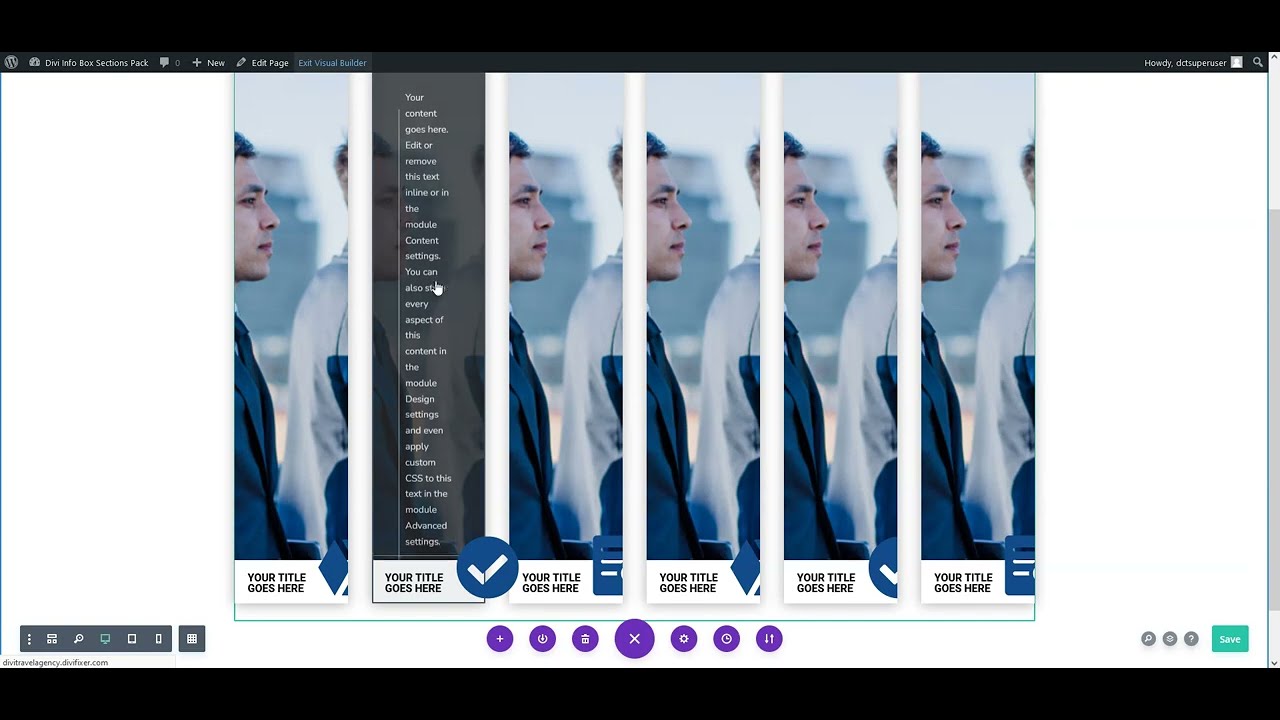Open builder settings three-dot menu
The height and width of the screenshot is (720, 1280).
click(29, 639)
